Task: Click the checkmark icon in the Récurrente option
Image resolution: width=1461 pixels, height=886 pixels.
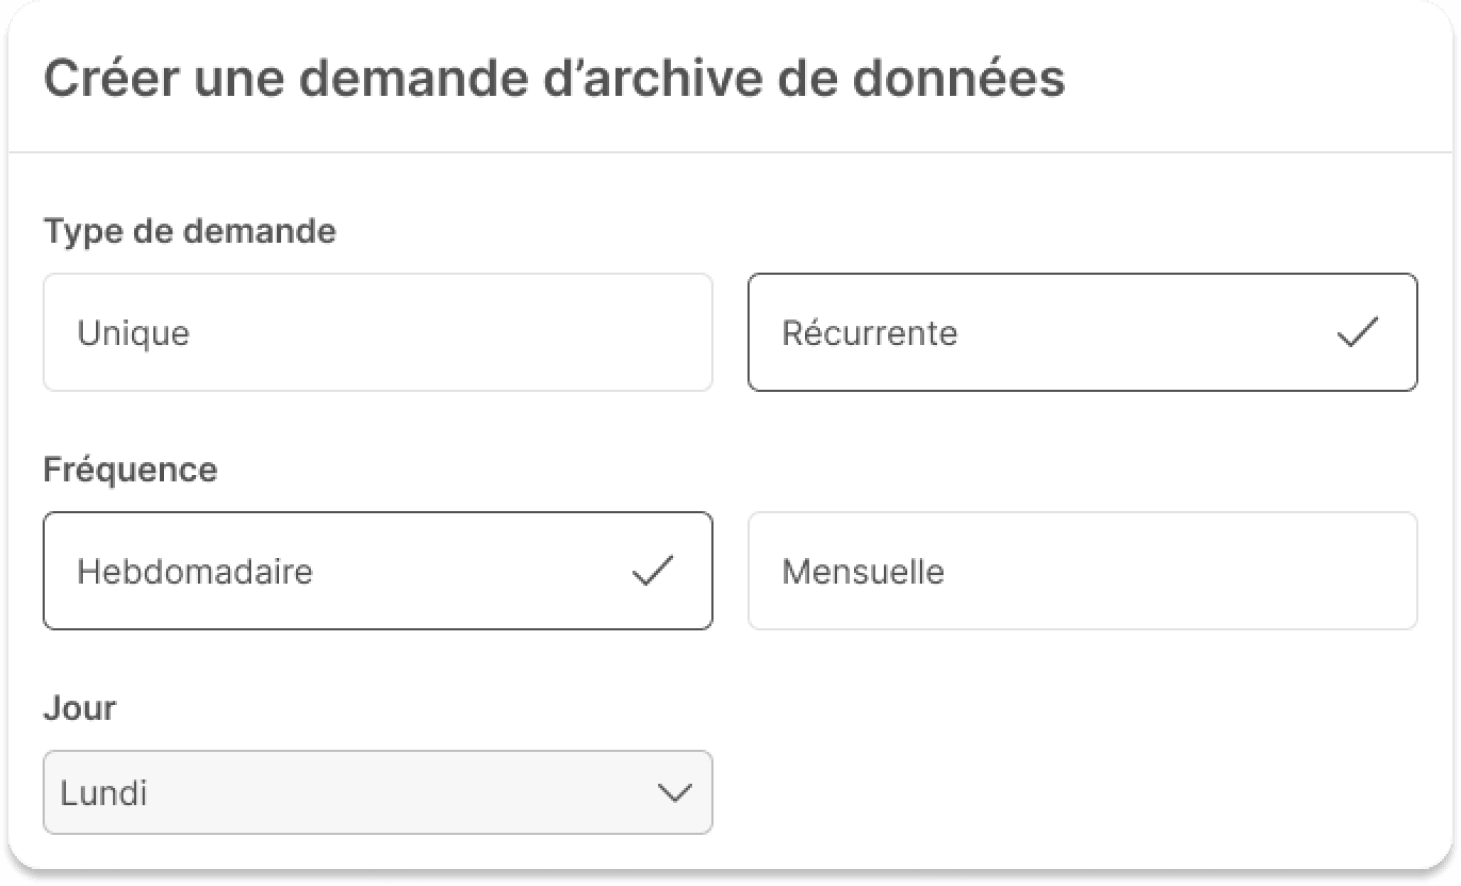Action: point(1357,332)
